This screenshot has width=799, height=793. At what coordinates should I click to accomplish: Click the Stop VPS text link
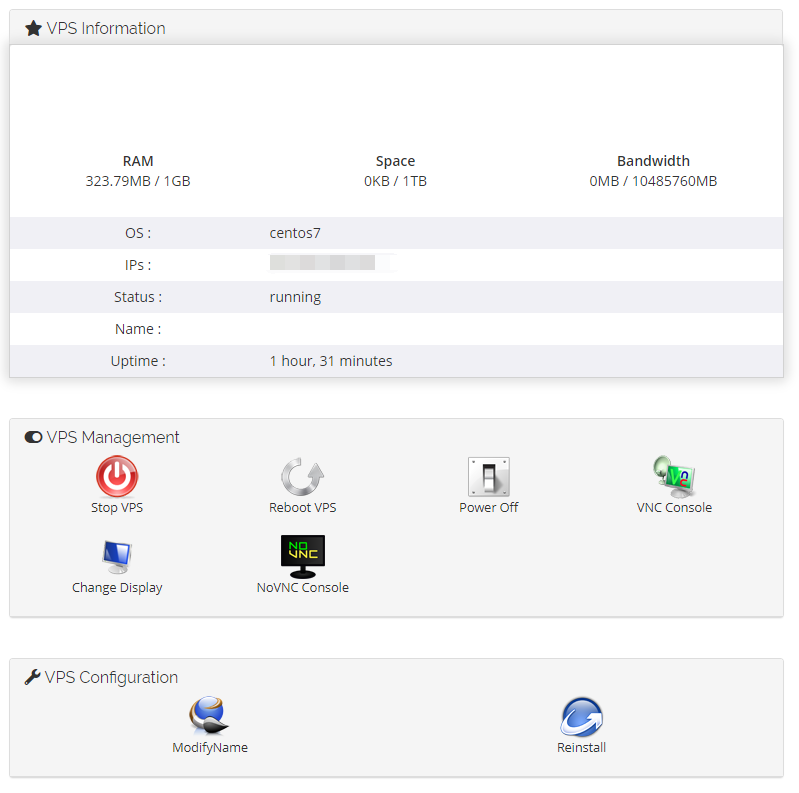coord(117,508)
